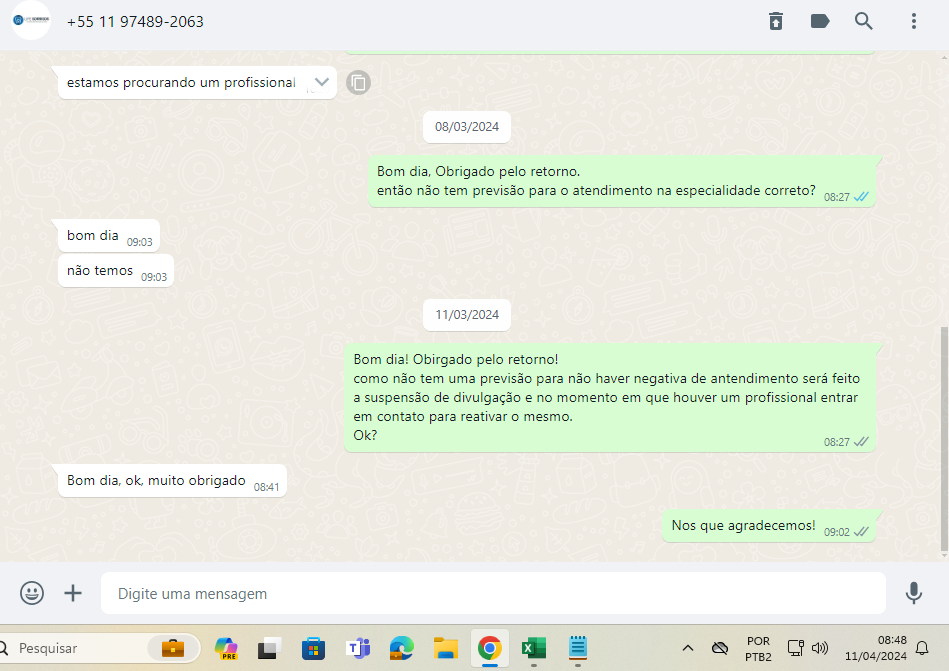
Task: Start voice recording with microphone icon
Action: [x=913, y=593]
